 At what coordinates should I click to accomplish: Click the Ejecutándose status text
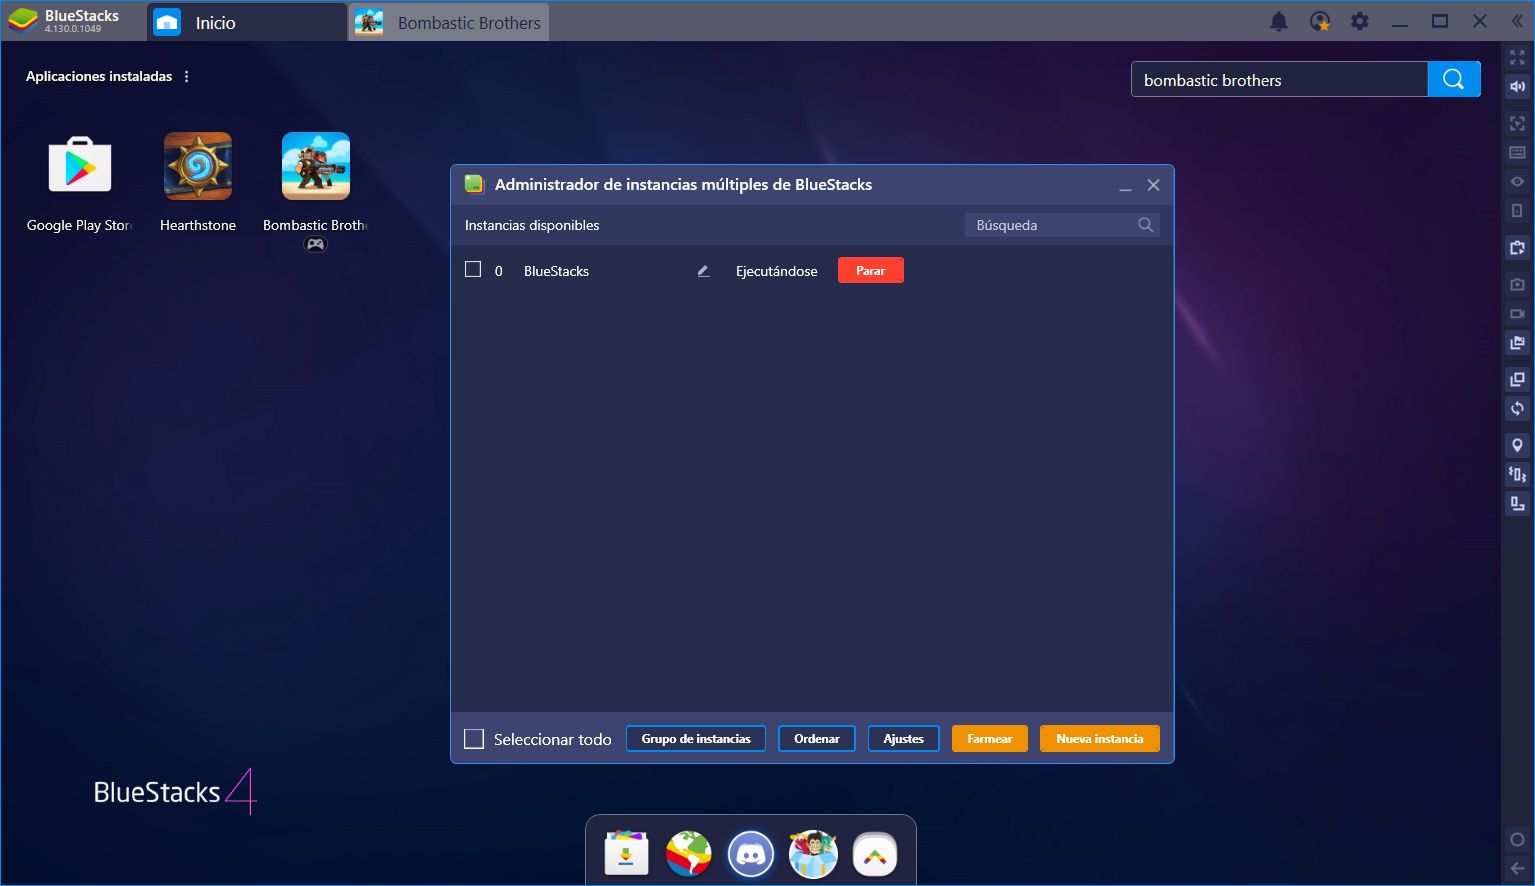pos(777,271)
